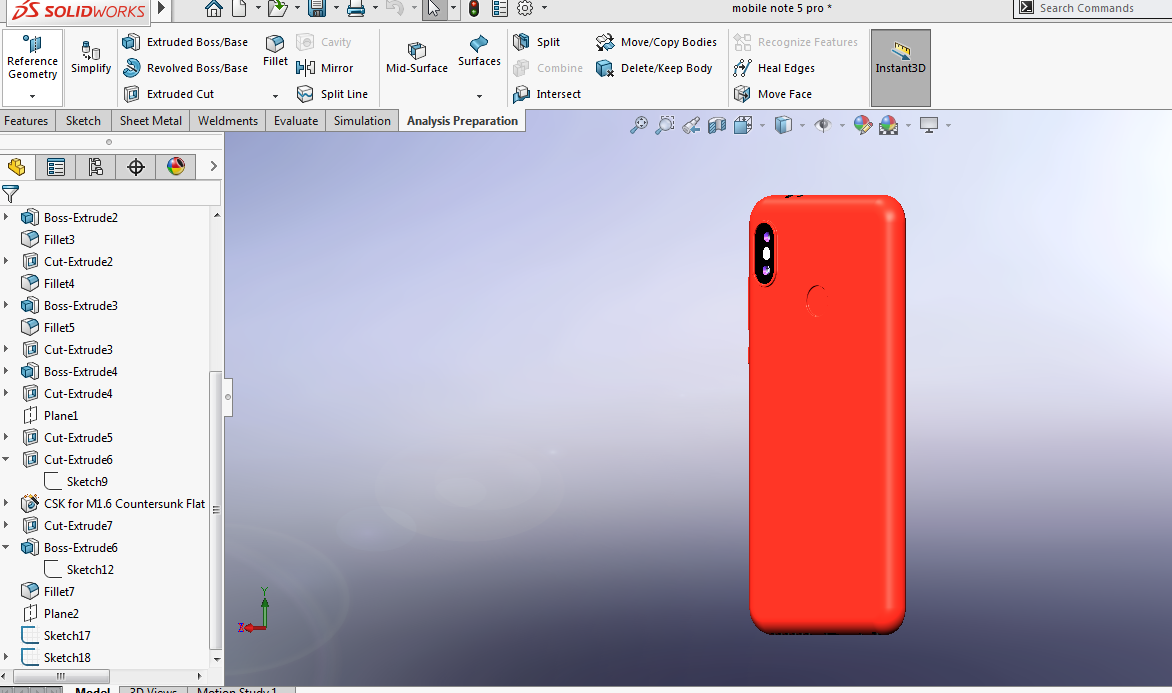Expand the Boss-Extrude3 feature

coord(6,305)
